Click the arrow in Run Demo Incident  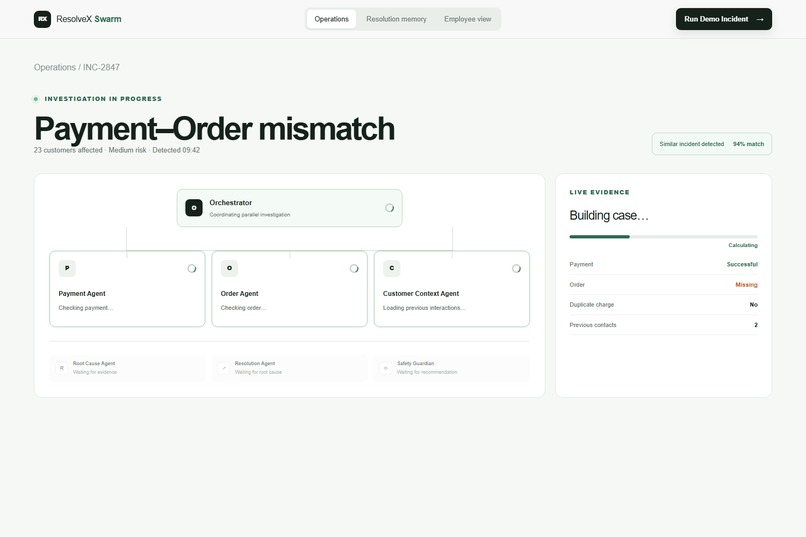coord(760,19)
